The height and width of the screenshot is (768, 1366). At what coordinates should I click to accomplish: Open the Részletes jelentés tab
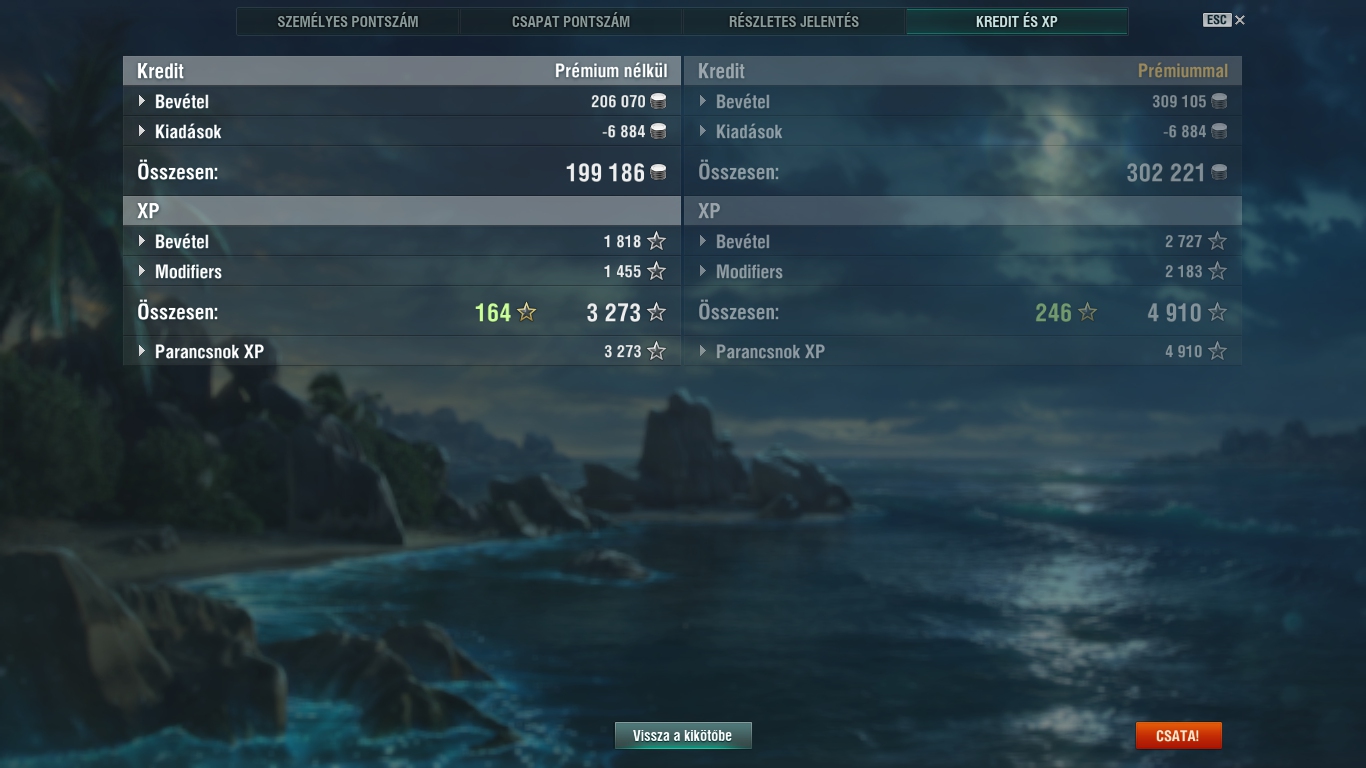(794, 21)
